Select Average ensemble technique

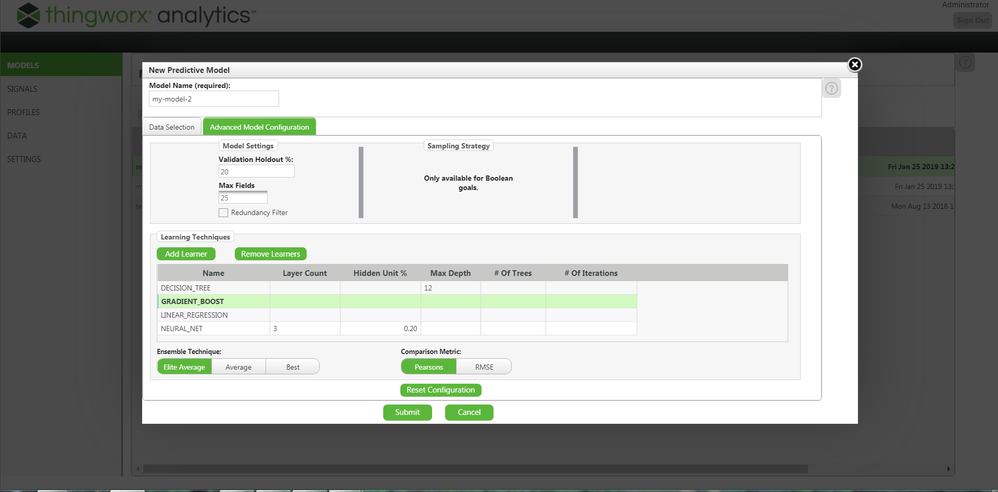(238, 367)
